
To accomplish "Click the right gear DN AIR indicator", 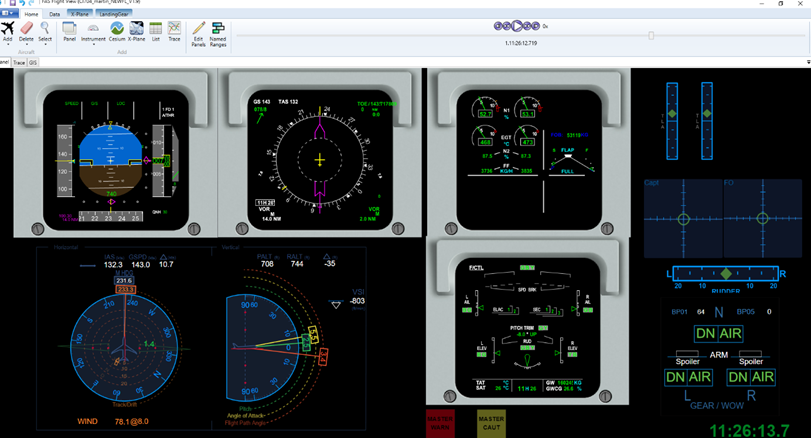I will point(750,377).
